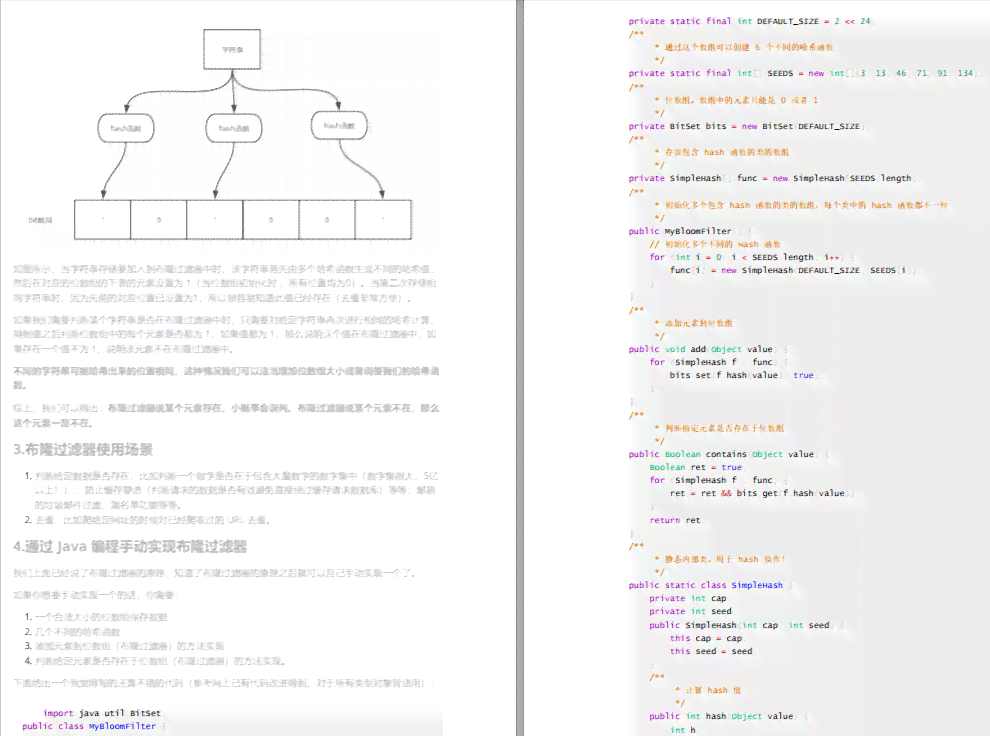This screenshot has width=990, height=736.
Task: Click the return ret statement
Action: coord(675,520)
